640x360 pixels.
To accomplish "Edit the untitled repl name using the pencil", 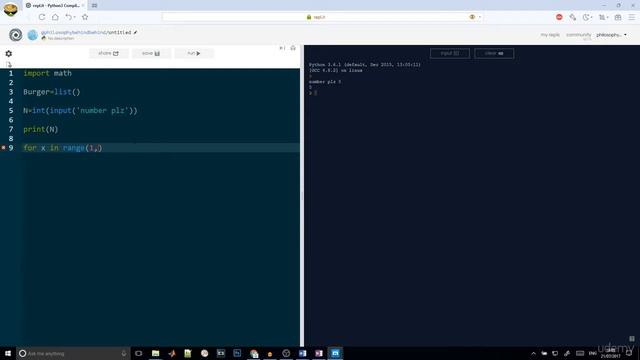I will tap(136, 32).
